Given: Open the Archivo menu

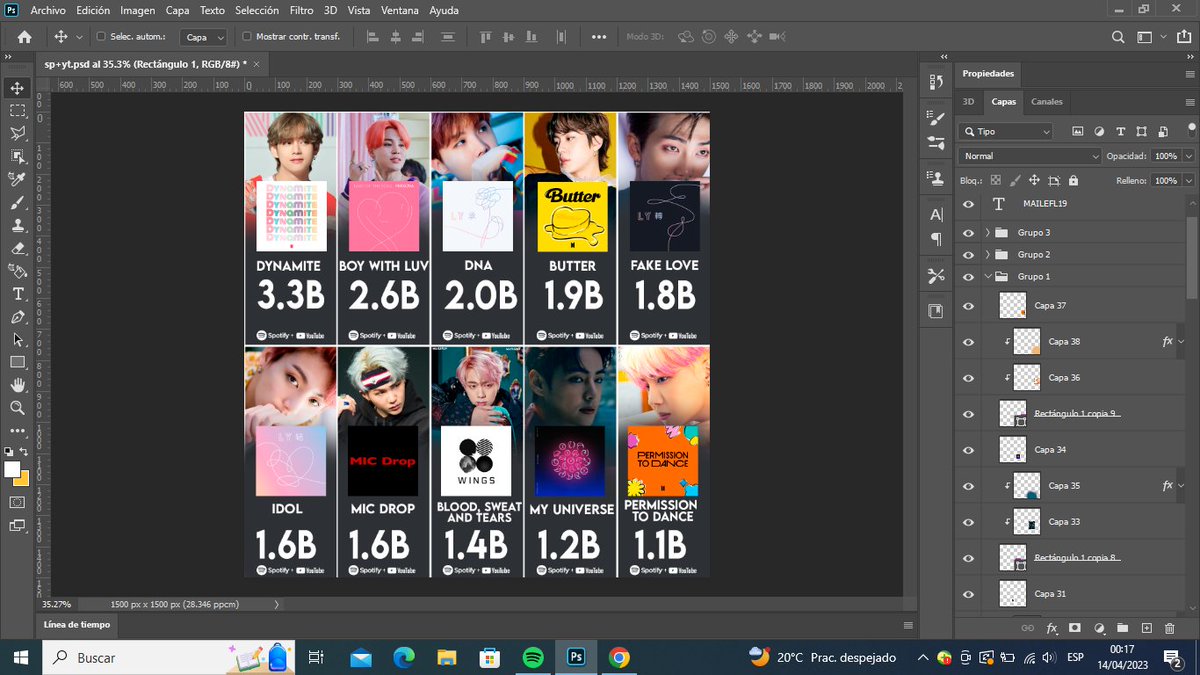Looking at the screenshot, I should 47,9.
